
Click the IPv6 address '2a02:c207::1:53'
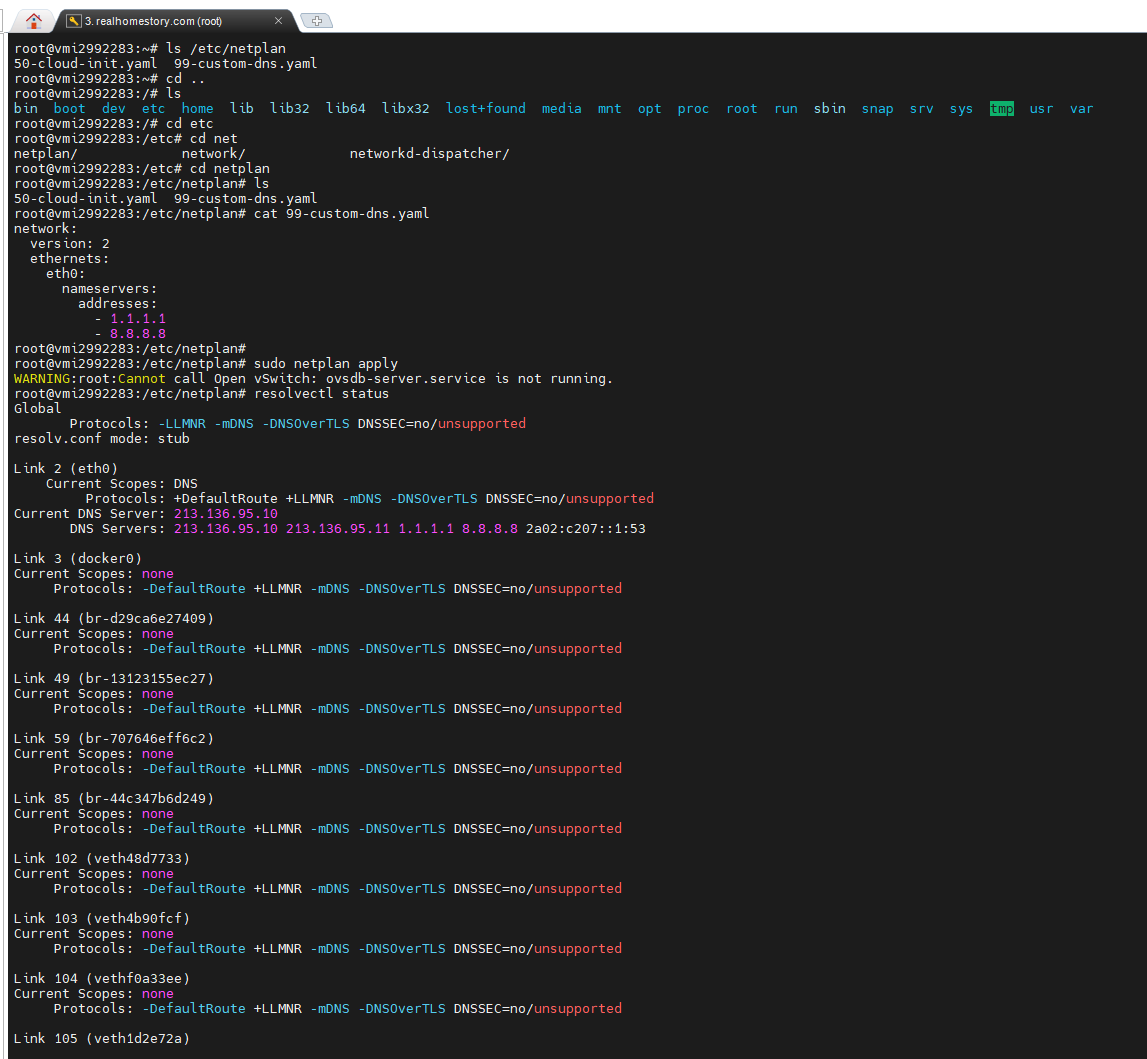click(x=585, y=529)
